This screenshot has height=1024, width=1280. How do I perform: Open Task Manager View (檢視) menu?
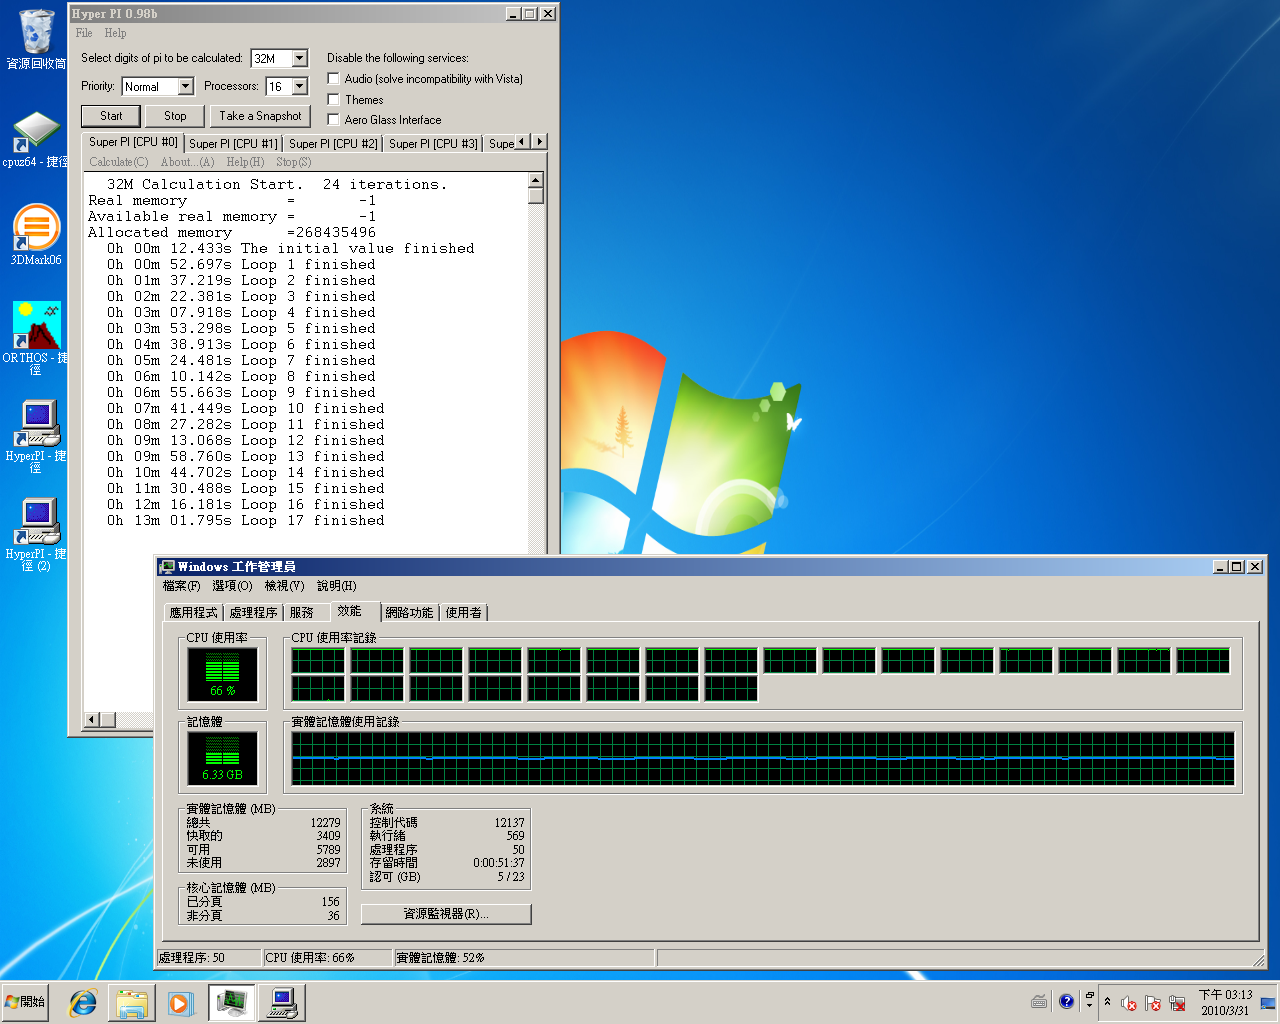pyautogui.click(x=284, y=586)
